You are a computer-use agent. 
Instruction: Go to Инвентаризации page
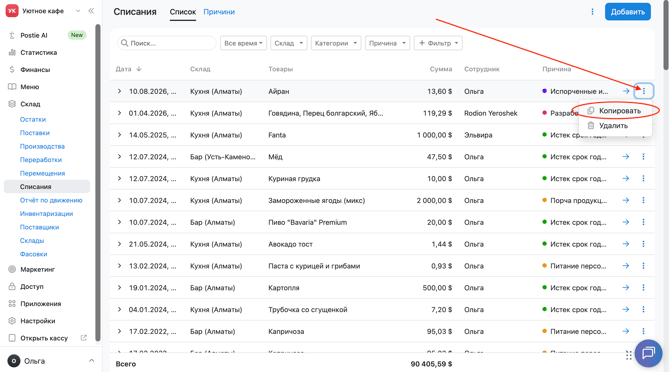[47, 214]
